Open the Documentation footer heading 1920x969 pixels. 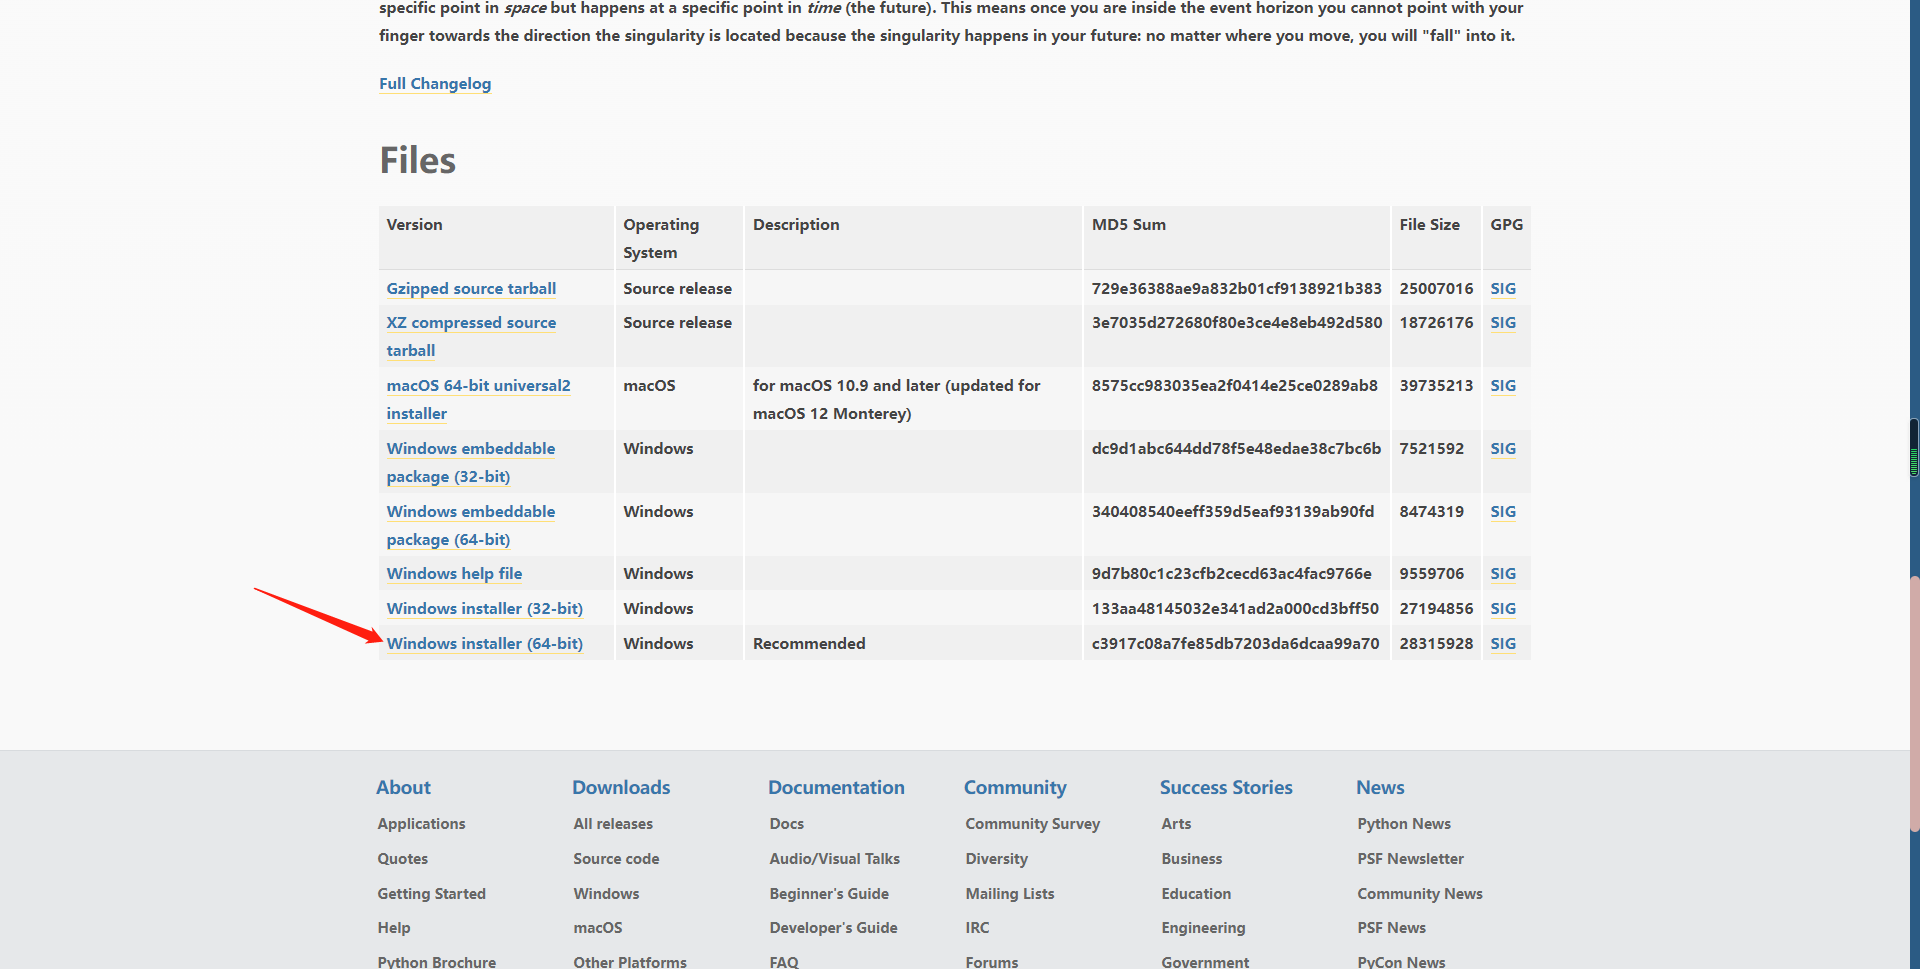[x=836, y=788]
